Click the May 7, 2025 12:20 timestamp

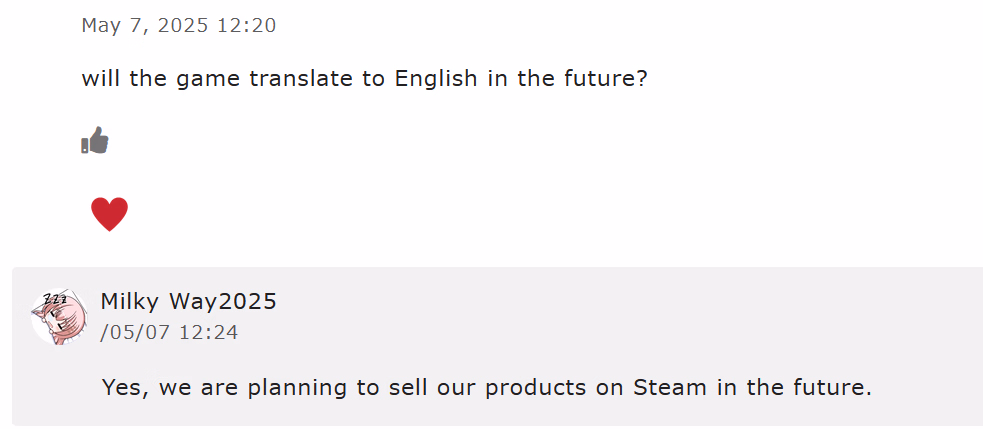pyautogui.click(x=178, y=26)
